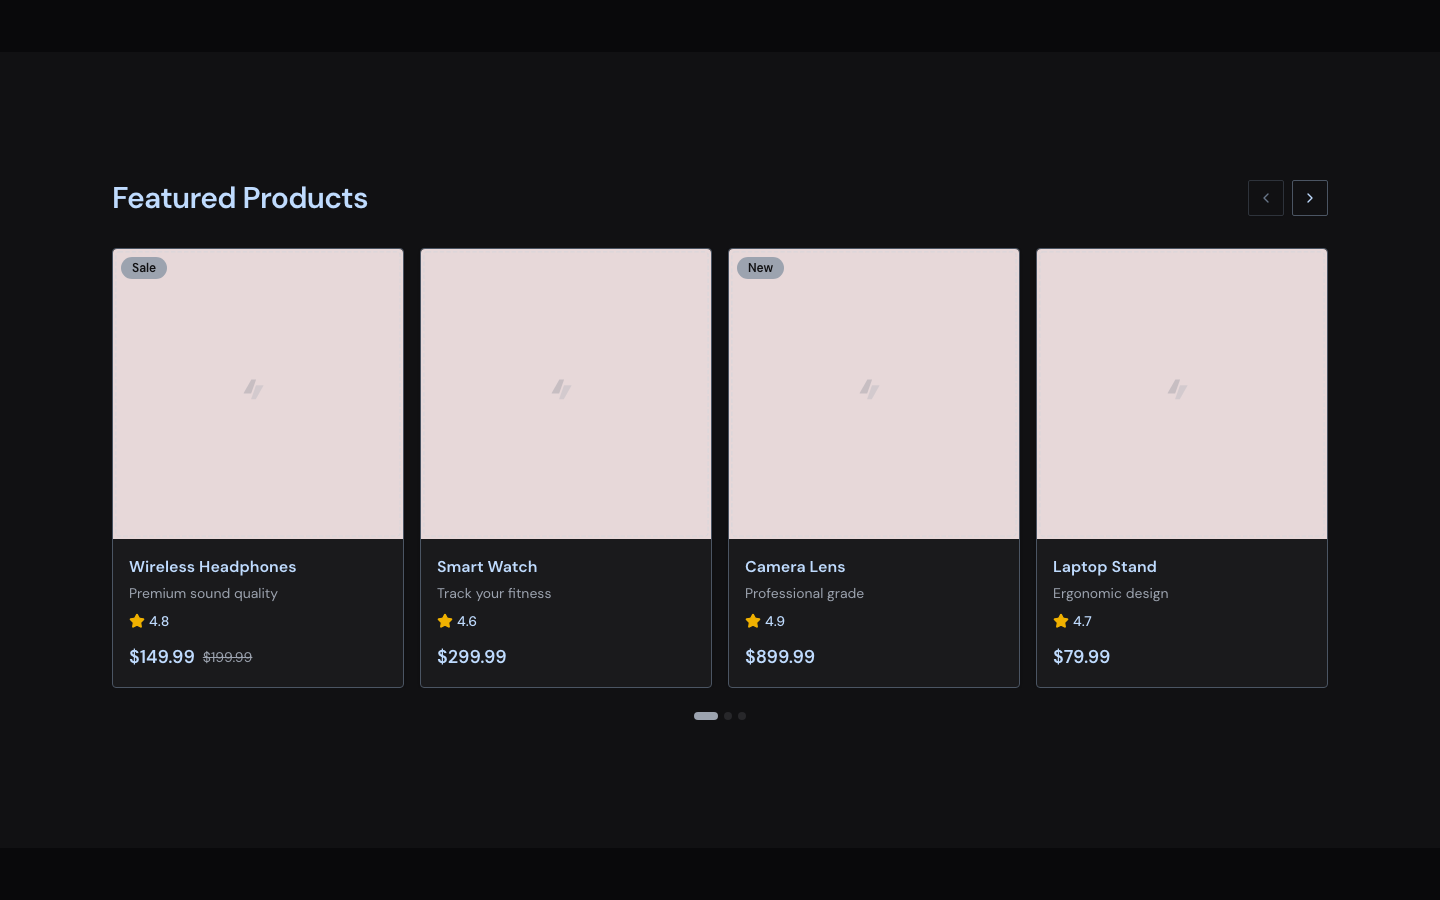Open the Smart Watch product image

pyautogui.click(x=566, y=394)
